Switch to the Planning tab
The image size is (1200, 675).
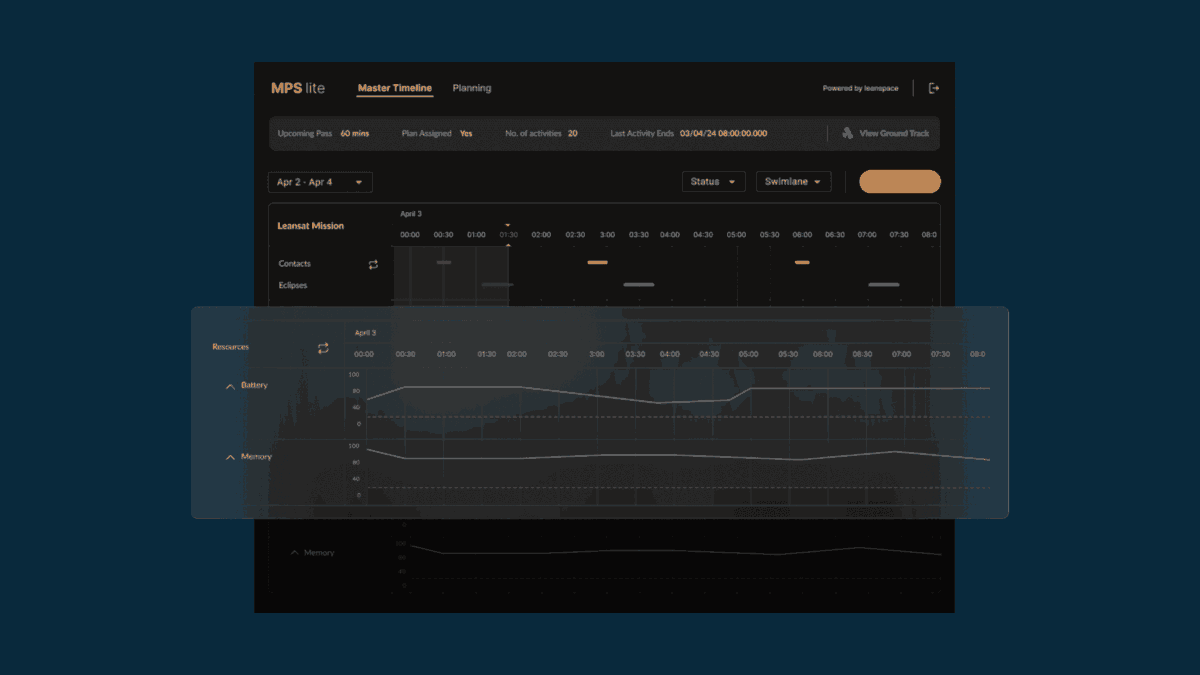point(472,88)
